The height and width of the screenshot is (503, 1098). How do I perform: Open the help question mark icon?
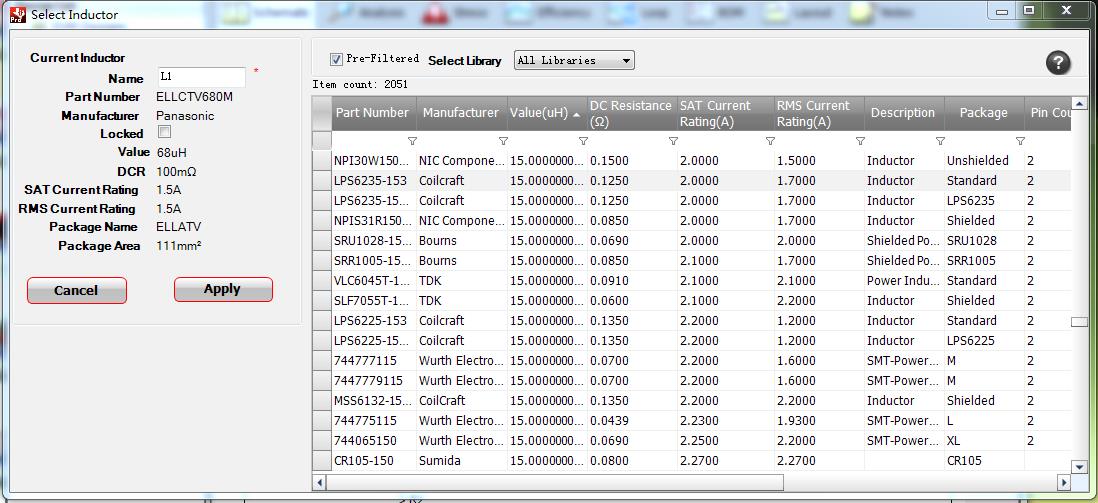[x=1058, y=63]
